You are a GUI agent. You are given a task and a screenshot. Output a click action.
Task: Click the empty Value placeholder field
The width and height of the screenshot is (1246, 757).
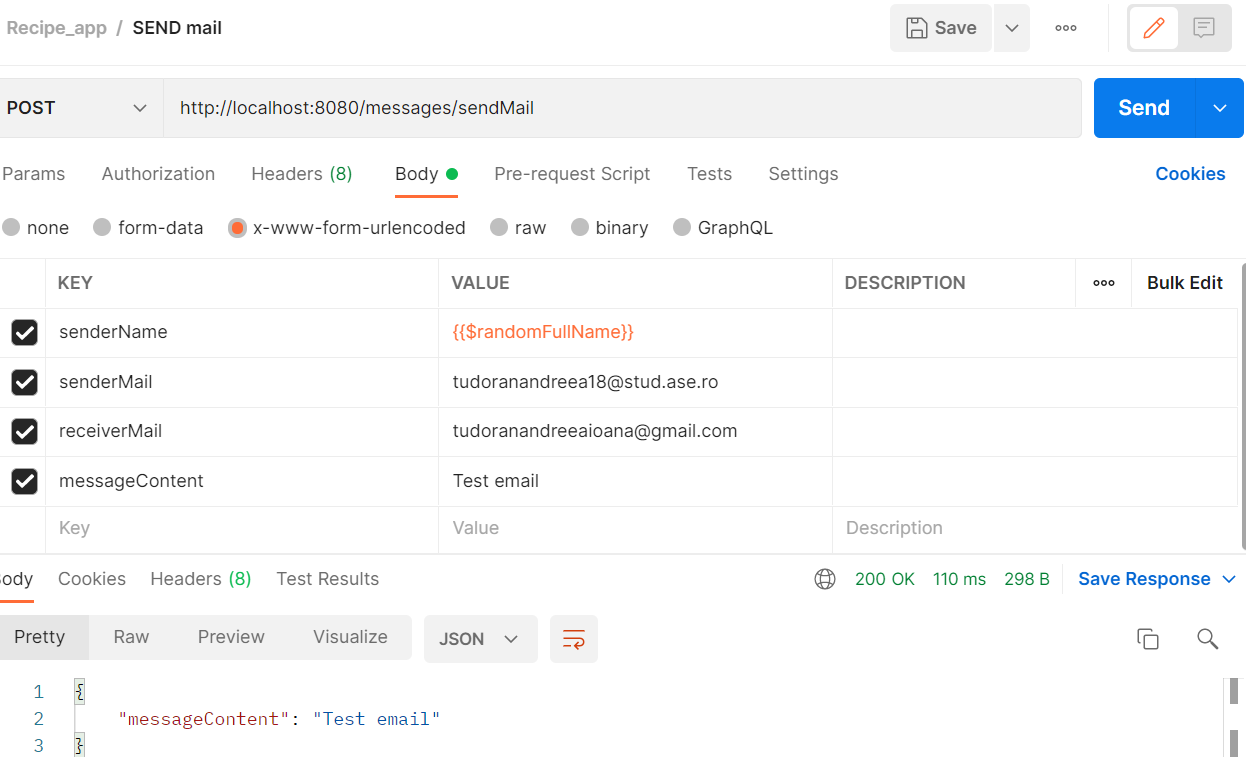pyautogui.click(x=635, y=529)
